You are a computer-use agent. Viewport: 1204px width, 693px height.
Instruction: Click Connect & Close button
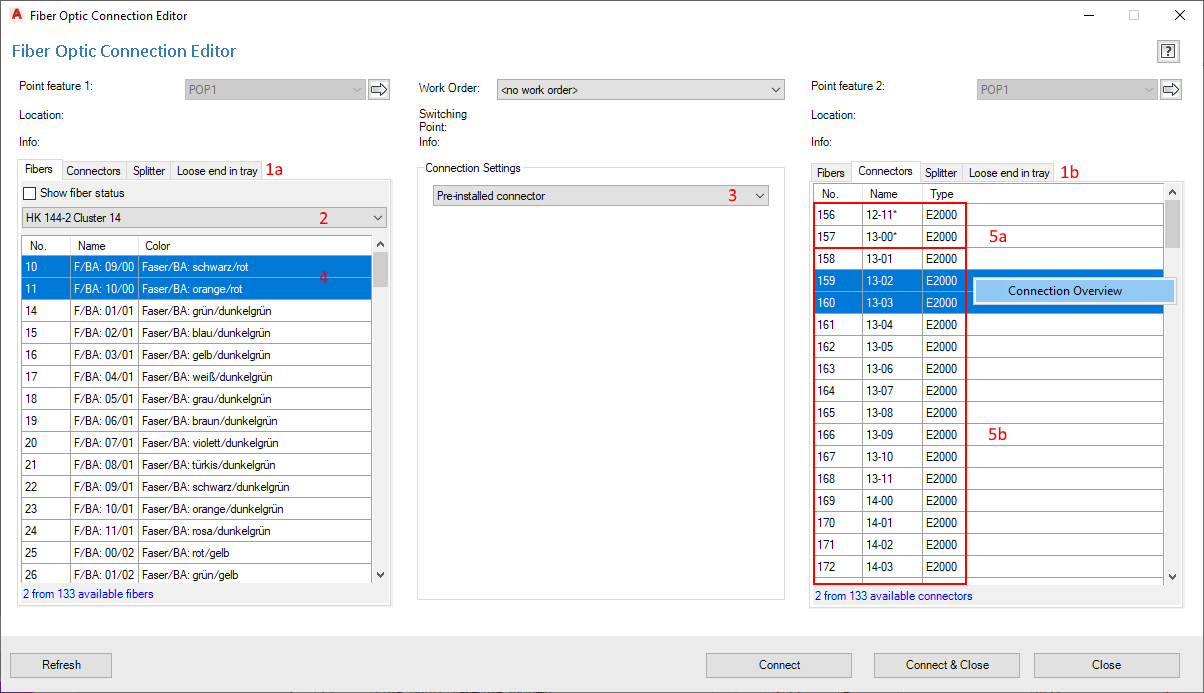tap(947, 665)
